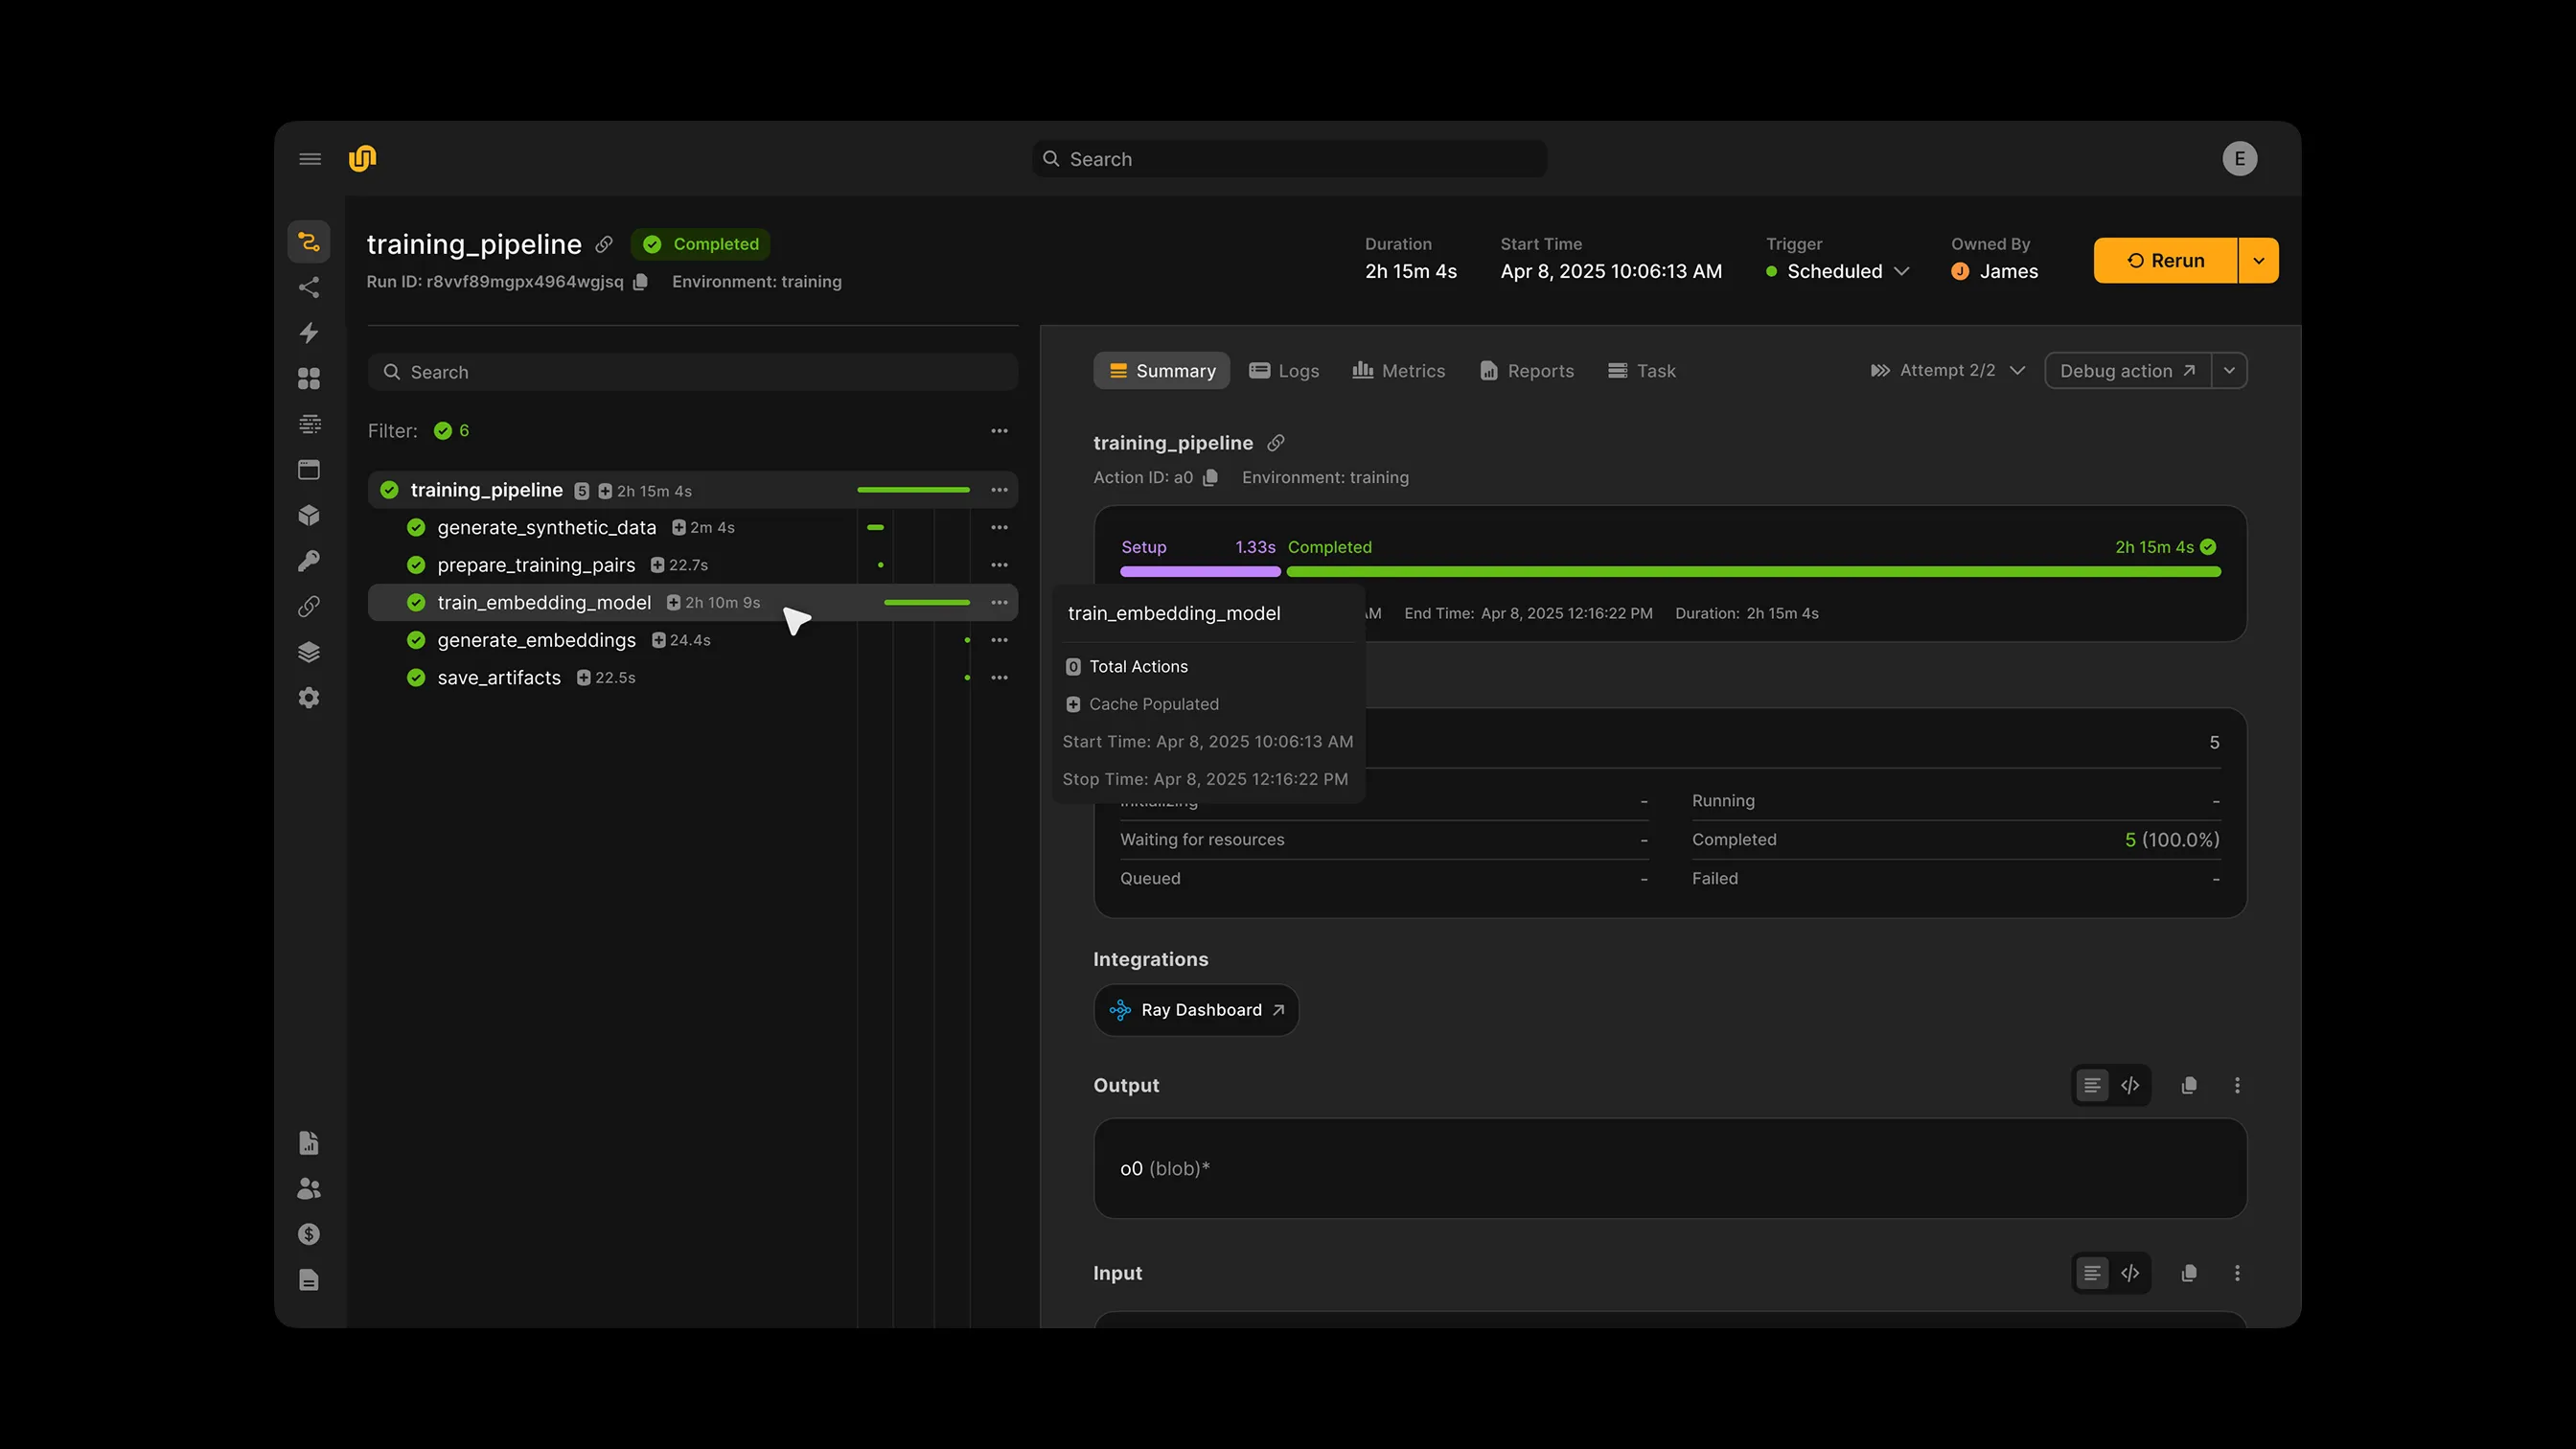The image size is (2576, 1449).
Task: Toggle the completed filter showing 6
Action: [451, 430]
